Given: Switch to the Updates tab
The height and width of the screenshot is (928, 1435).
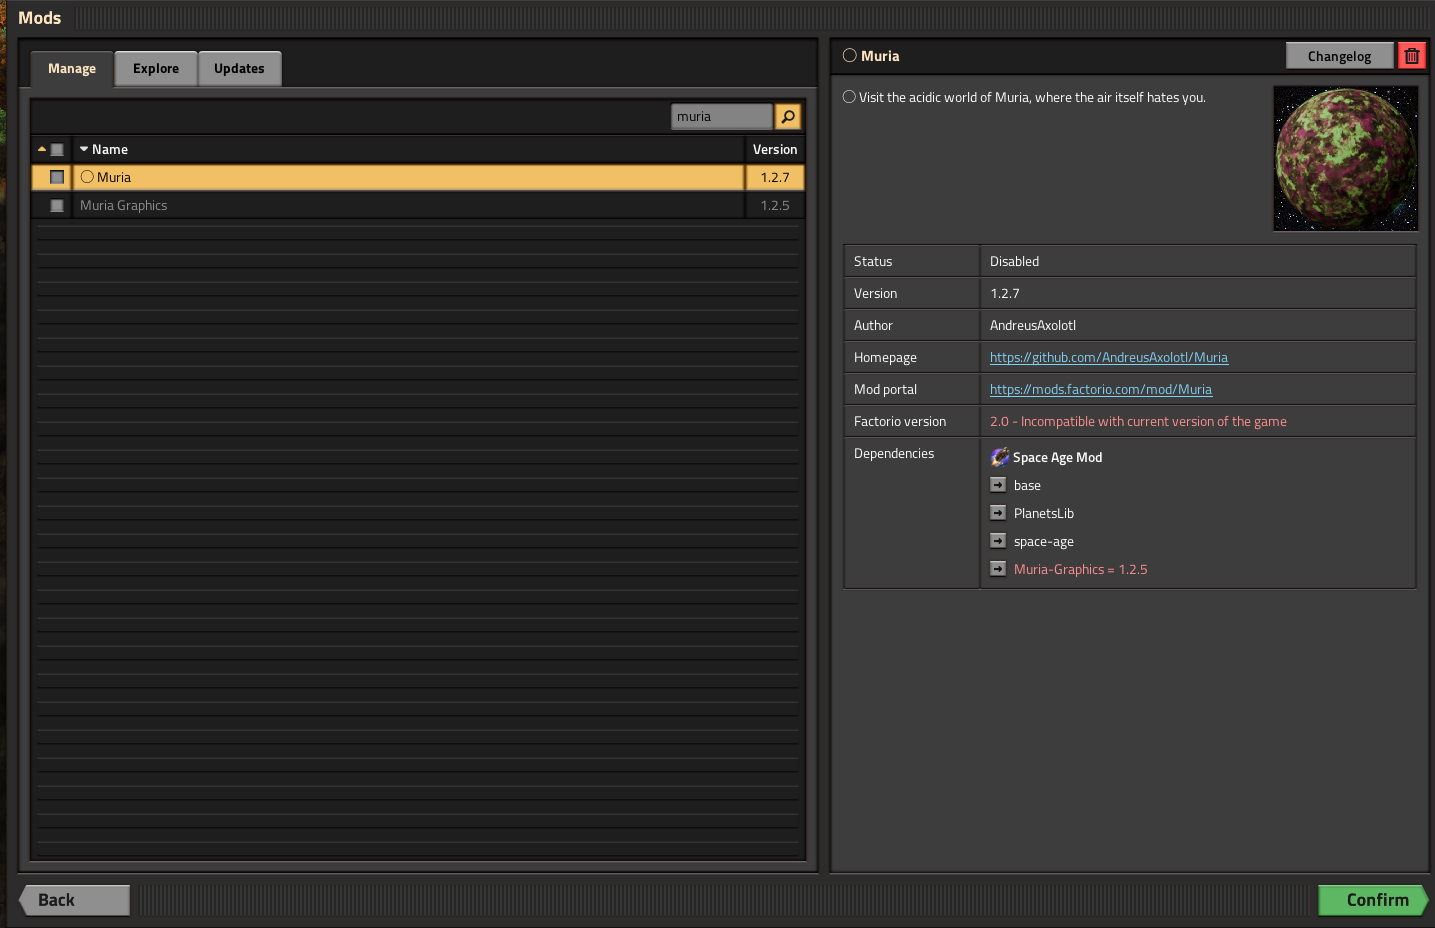Looking at the screenshot, I should click(x=239, y=69).
